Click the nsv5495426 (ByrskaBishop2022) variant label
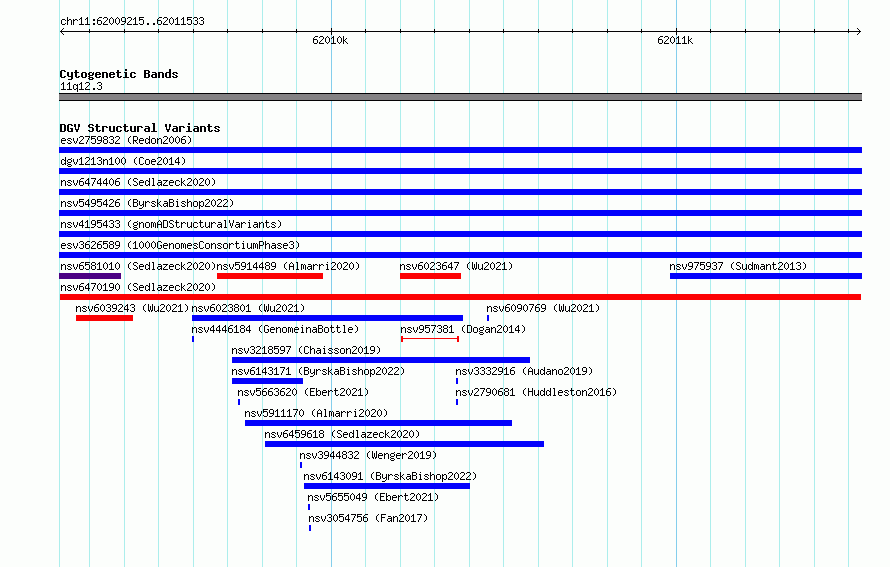Screen dimensions: 890x567 [x=147, y=203]
